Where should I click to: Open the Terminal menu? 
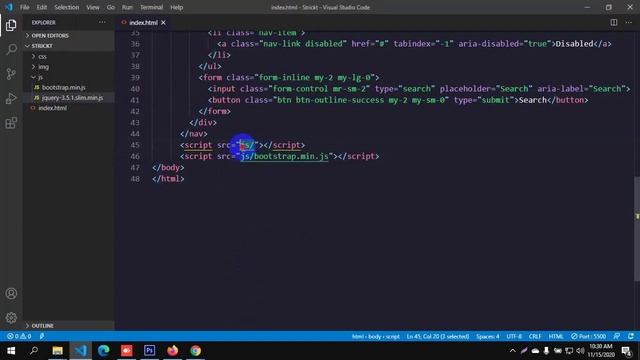click(x=151, y=7)
